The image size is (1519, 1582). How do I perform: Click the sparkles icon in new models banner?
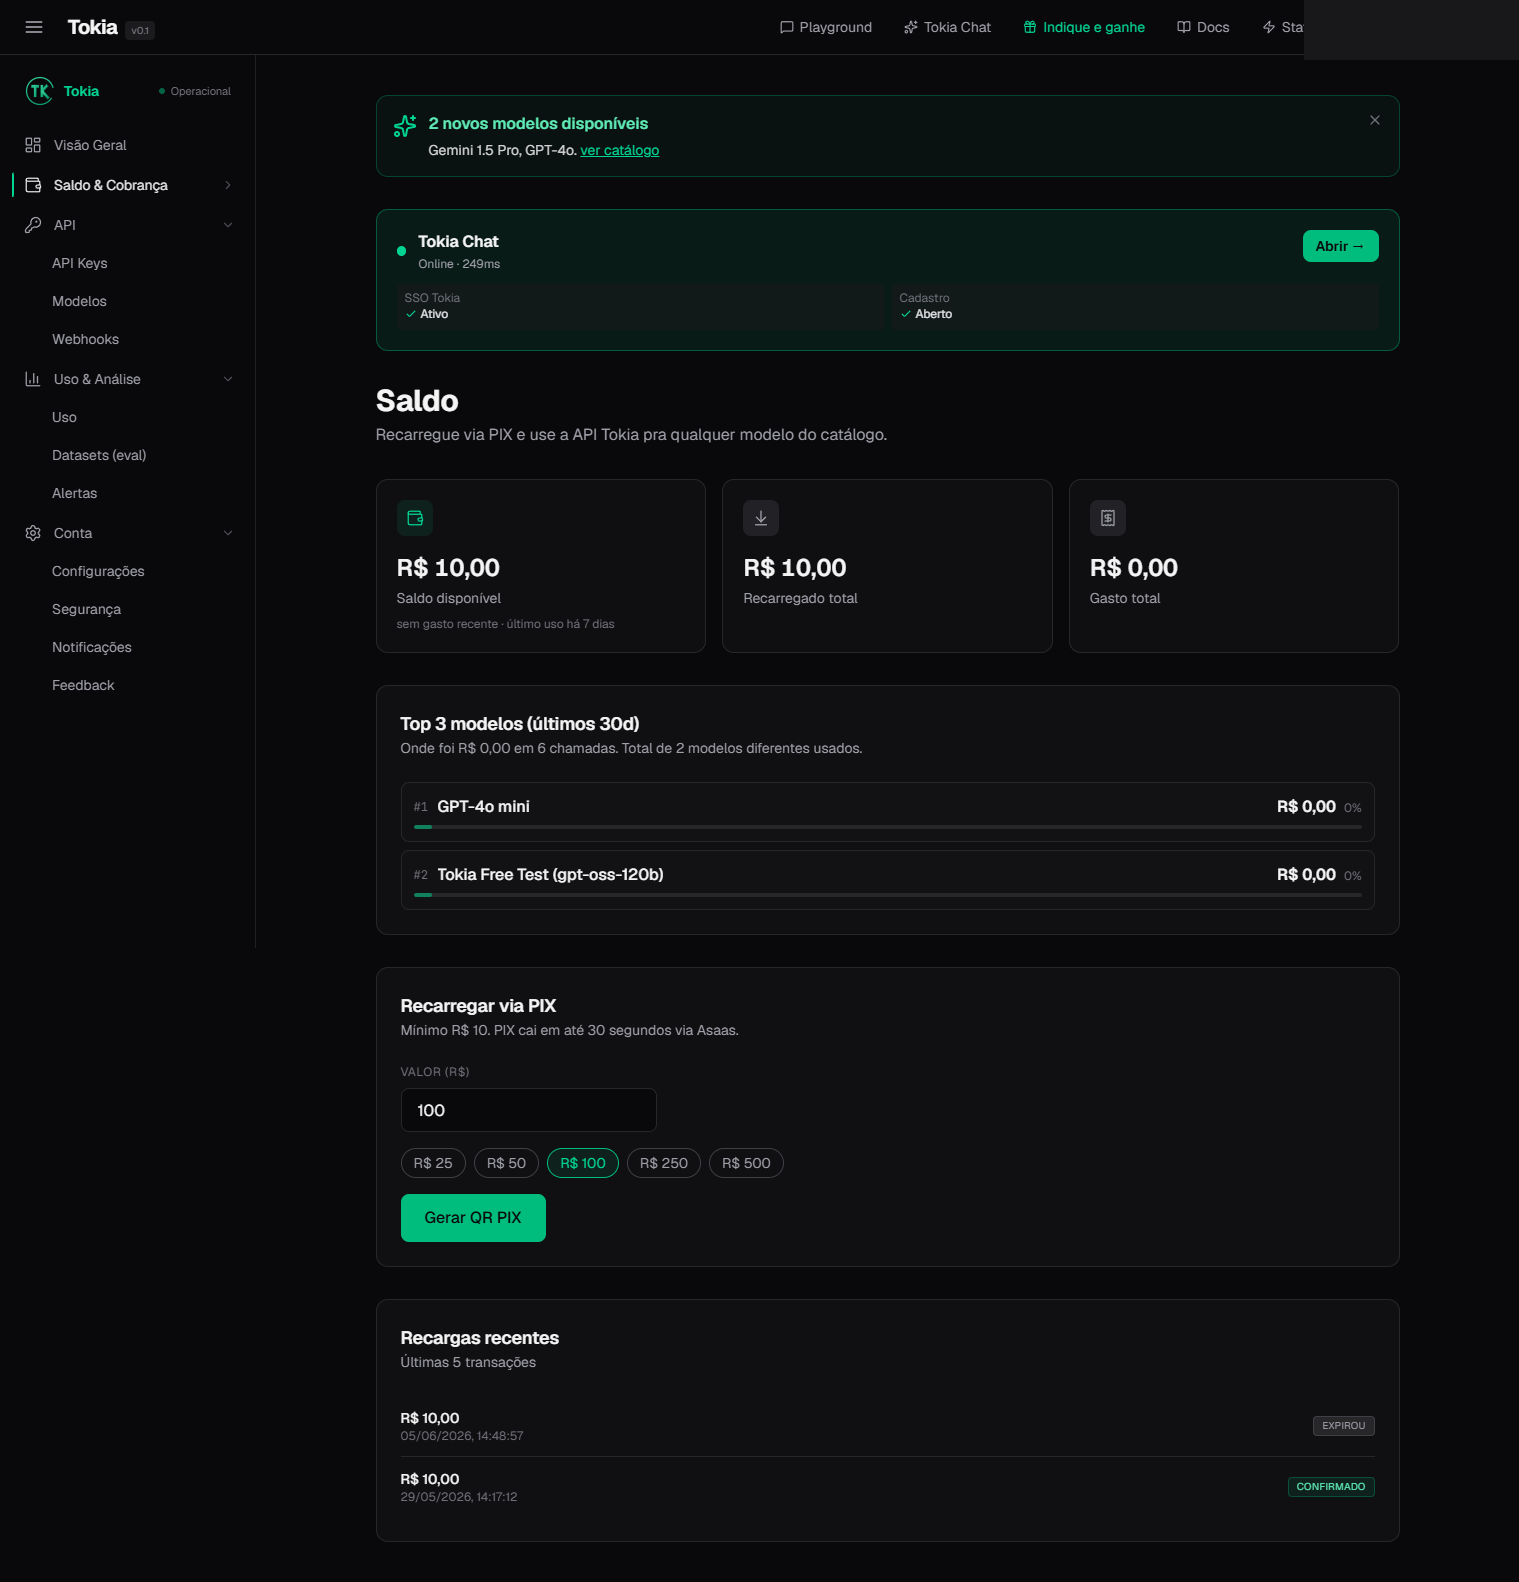pos(405,126)
